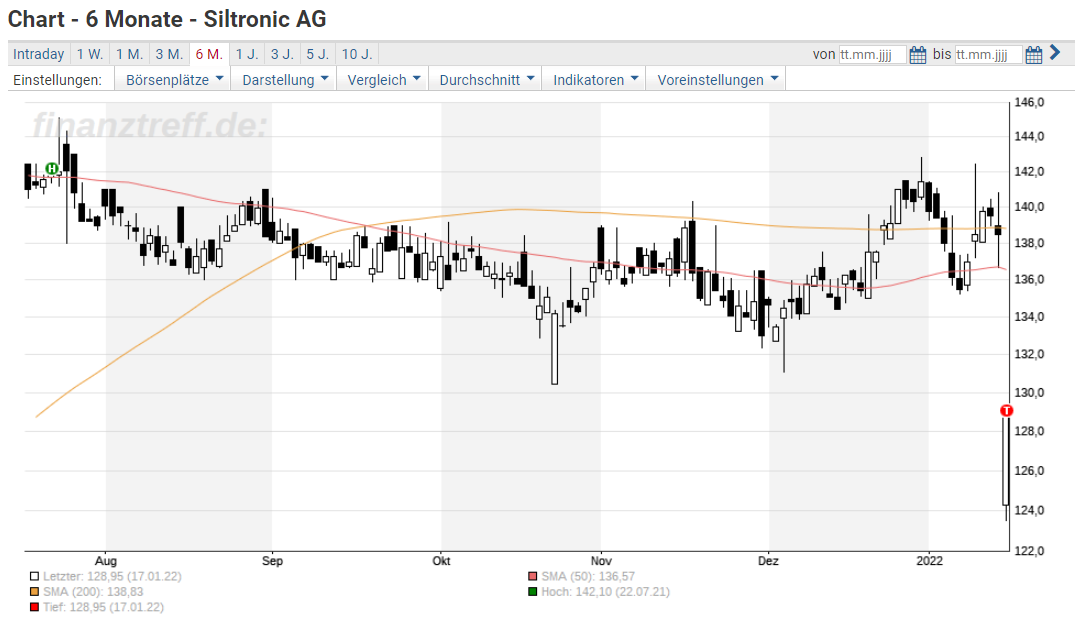Click the '2022' x-axis label
1084x620 pixels.
click(x=929, y=561)
